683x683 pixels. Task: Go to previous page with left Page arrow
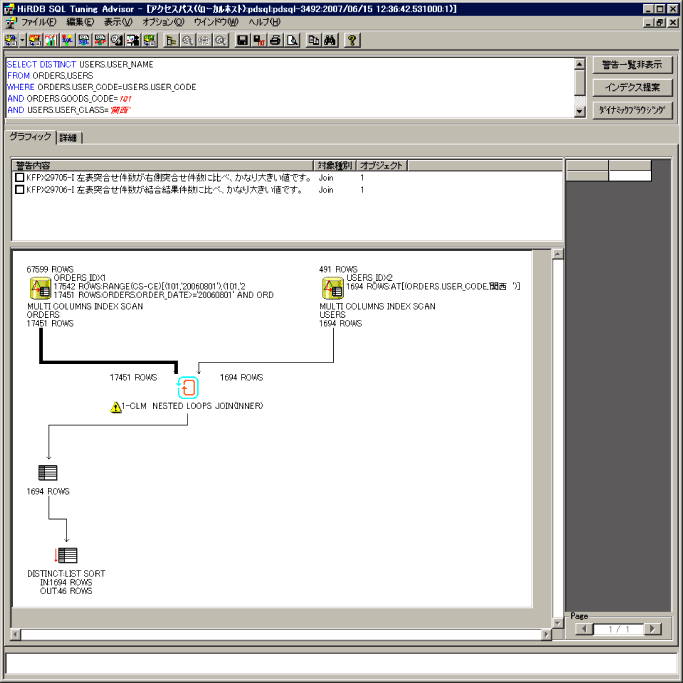(584, 629)
